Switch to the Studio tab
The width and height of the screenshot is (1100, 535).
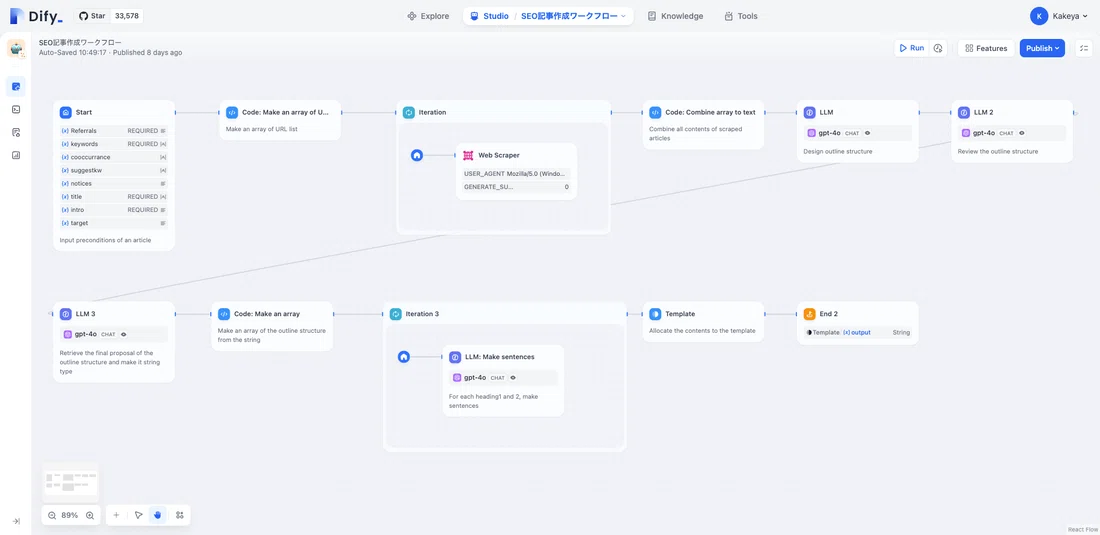pos(489,16)
